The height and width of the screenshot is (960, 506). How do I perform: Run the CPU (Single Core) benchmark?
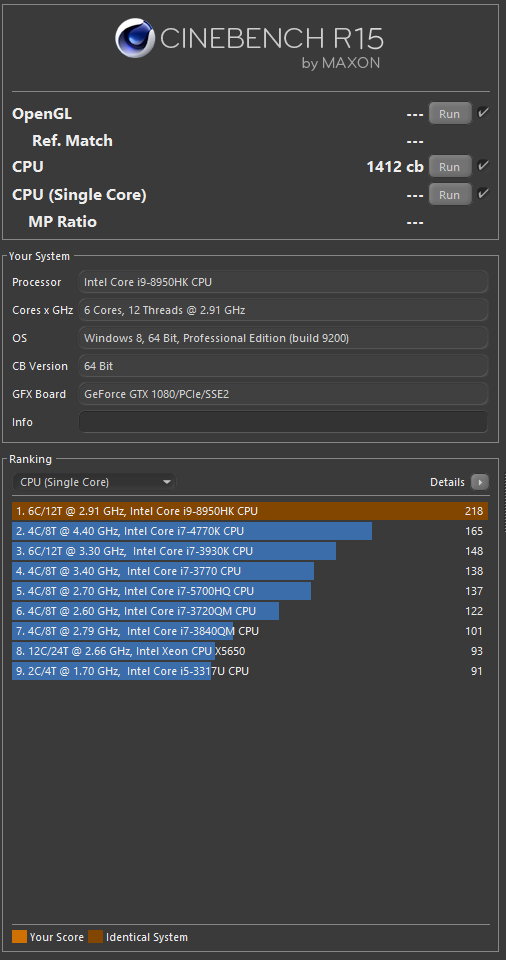[x=450, y=195]
